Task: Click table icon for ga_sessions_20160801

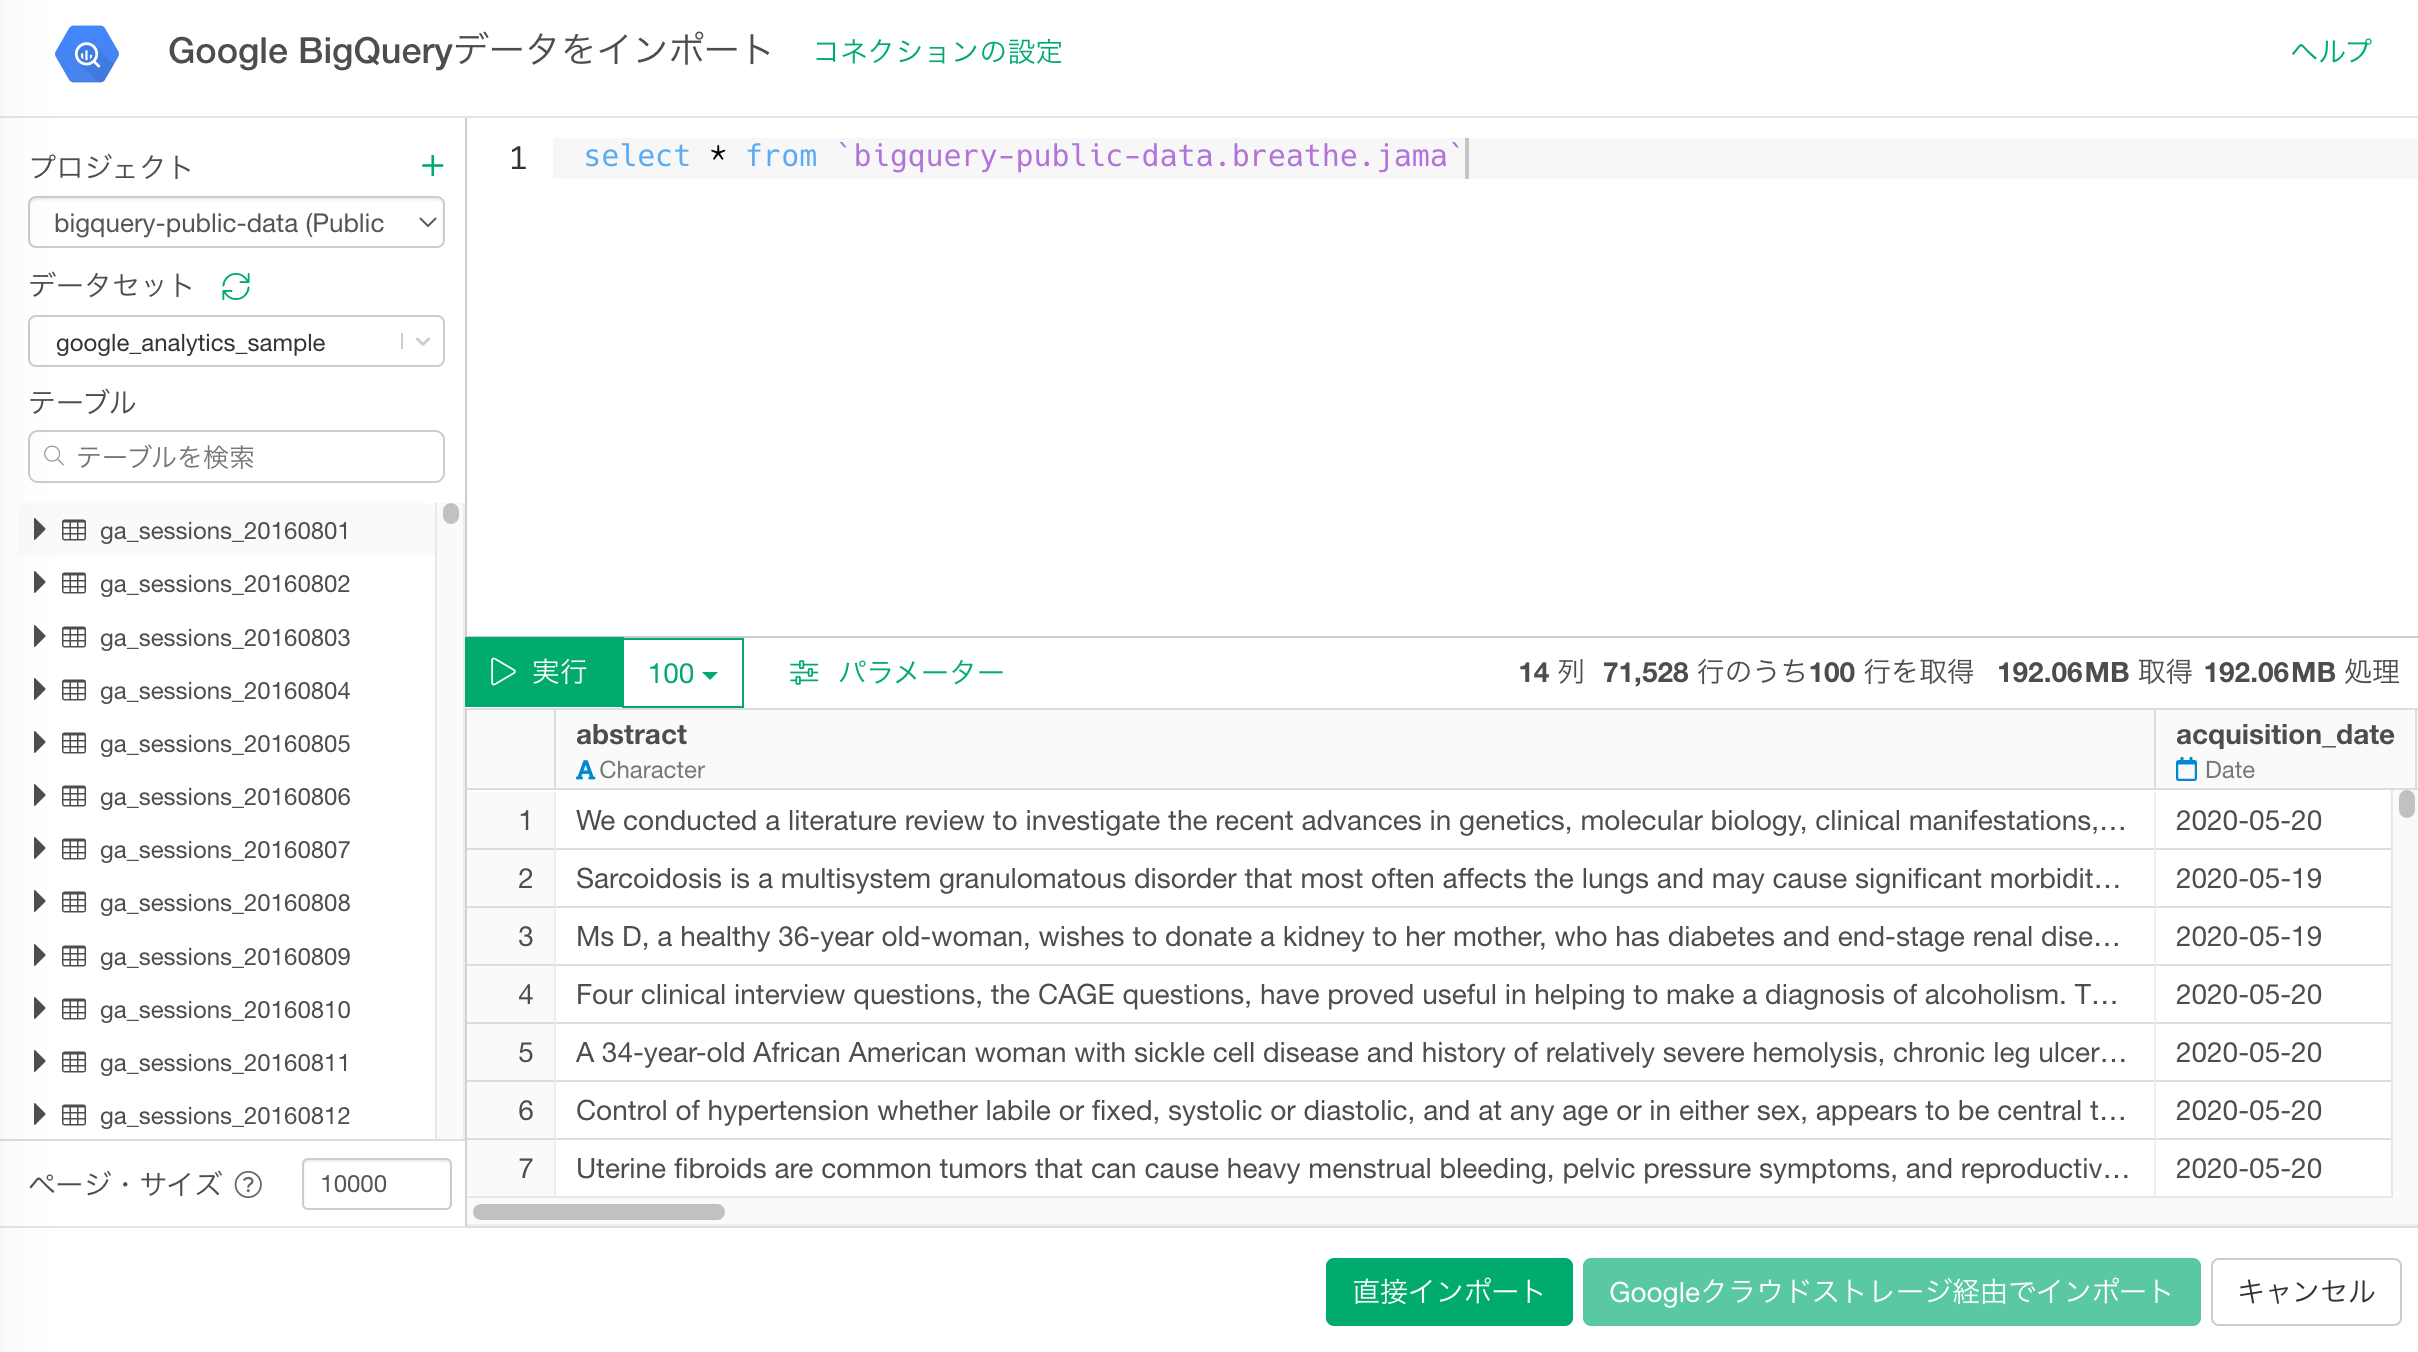Action: coord(74,530)
